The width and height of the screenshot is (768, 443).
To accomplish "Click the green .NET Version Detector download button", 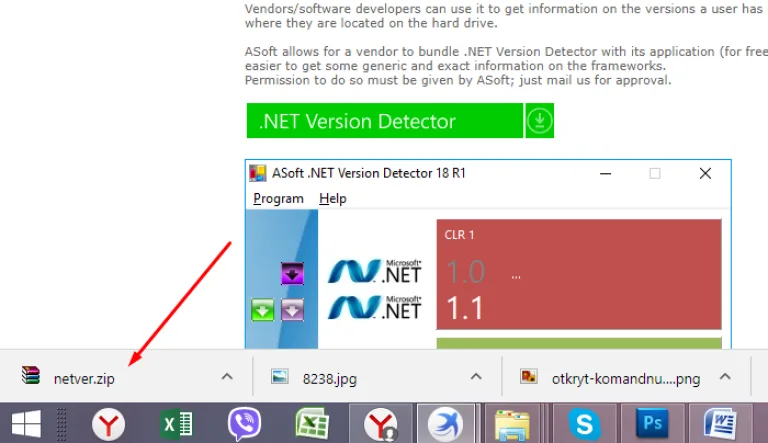I will tap(384, 121).
